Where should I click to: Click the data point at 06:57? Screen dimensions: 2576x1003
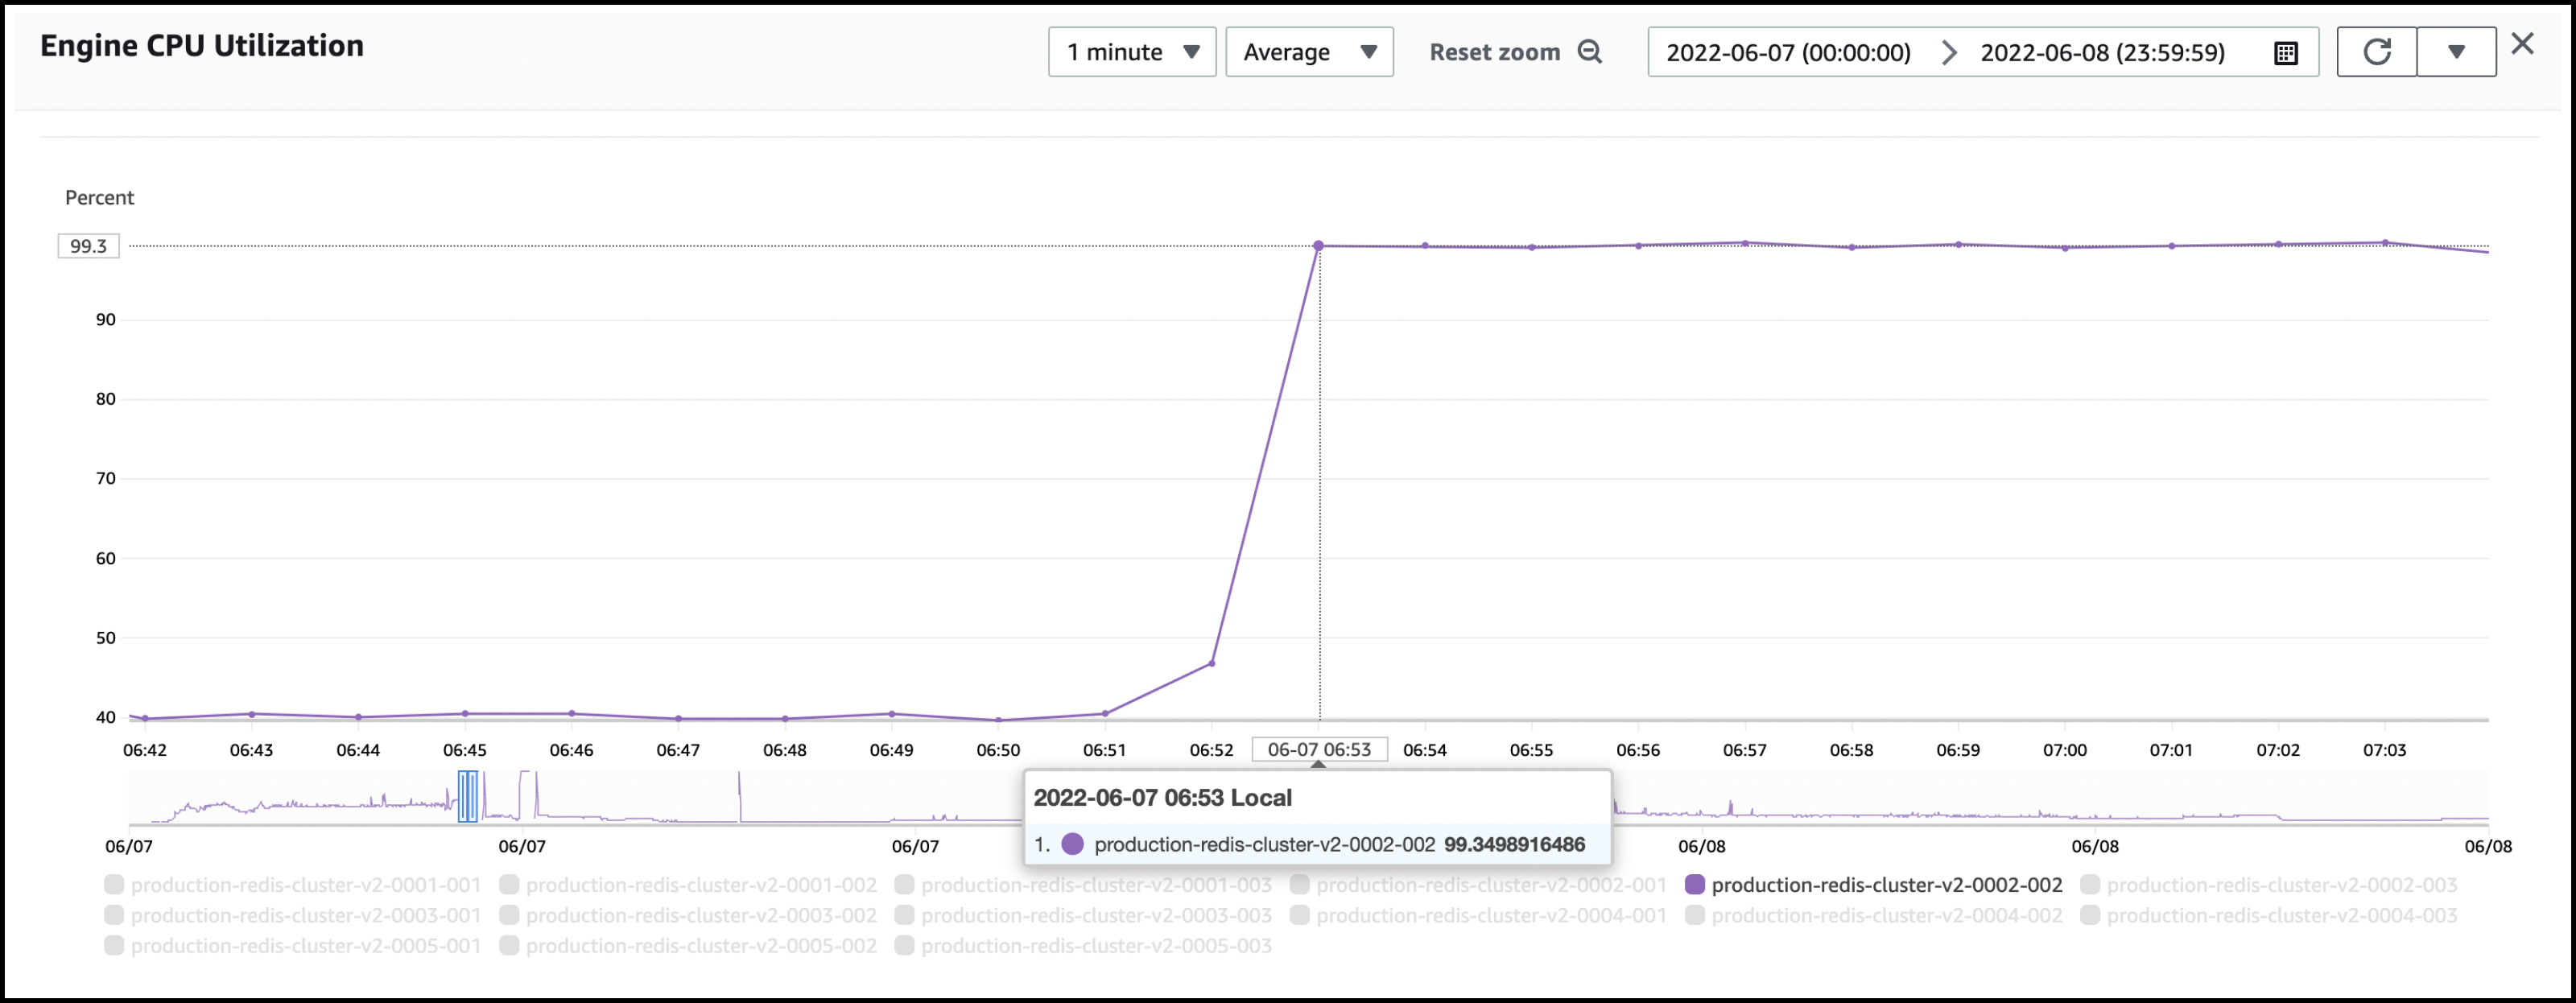[1745, 243]
